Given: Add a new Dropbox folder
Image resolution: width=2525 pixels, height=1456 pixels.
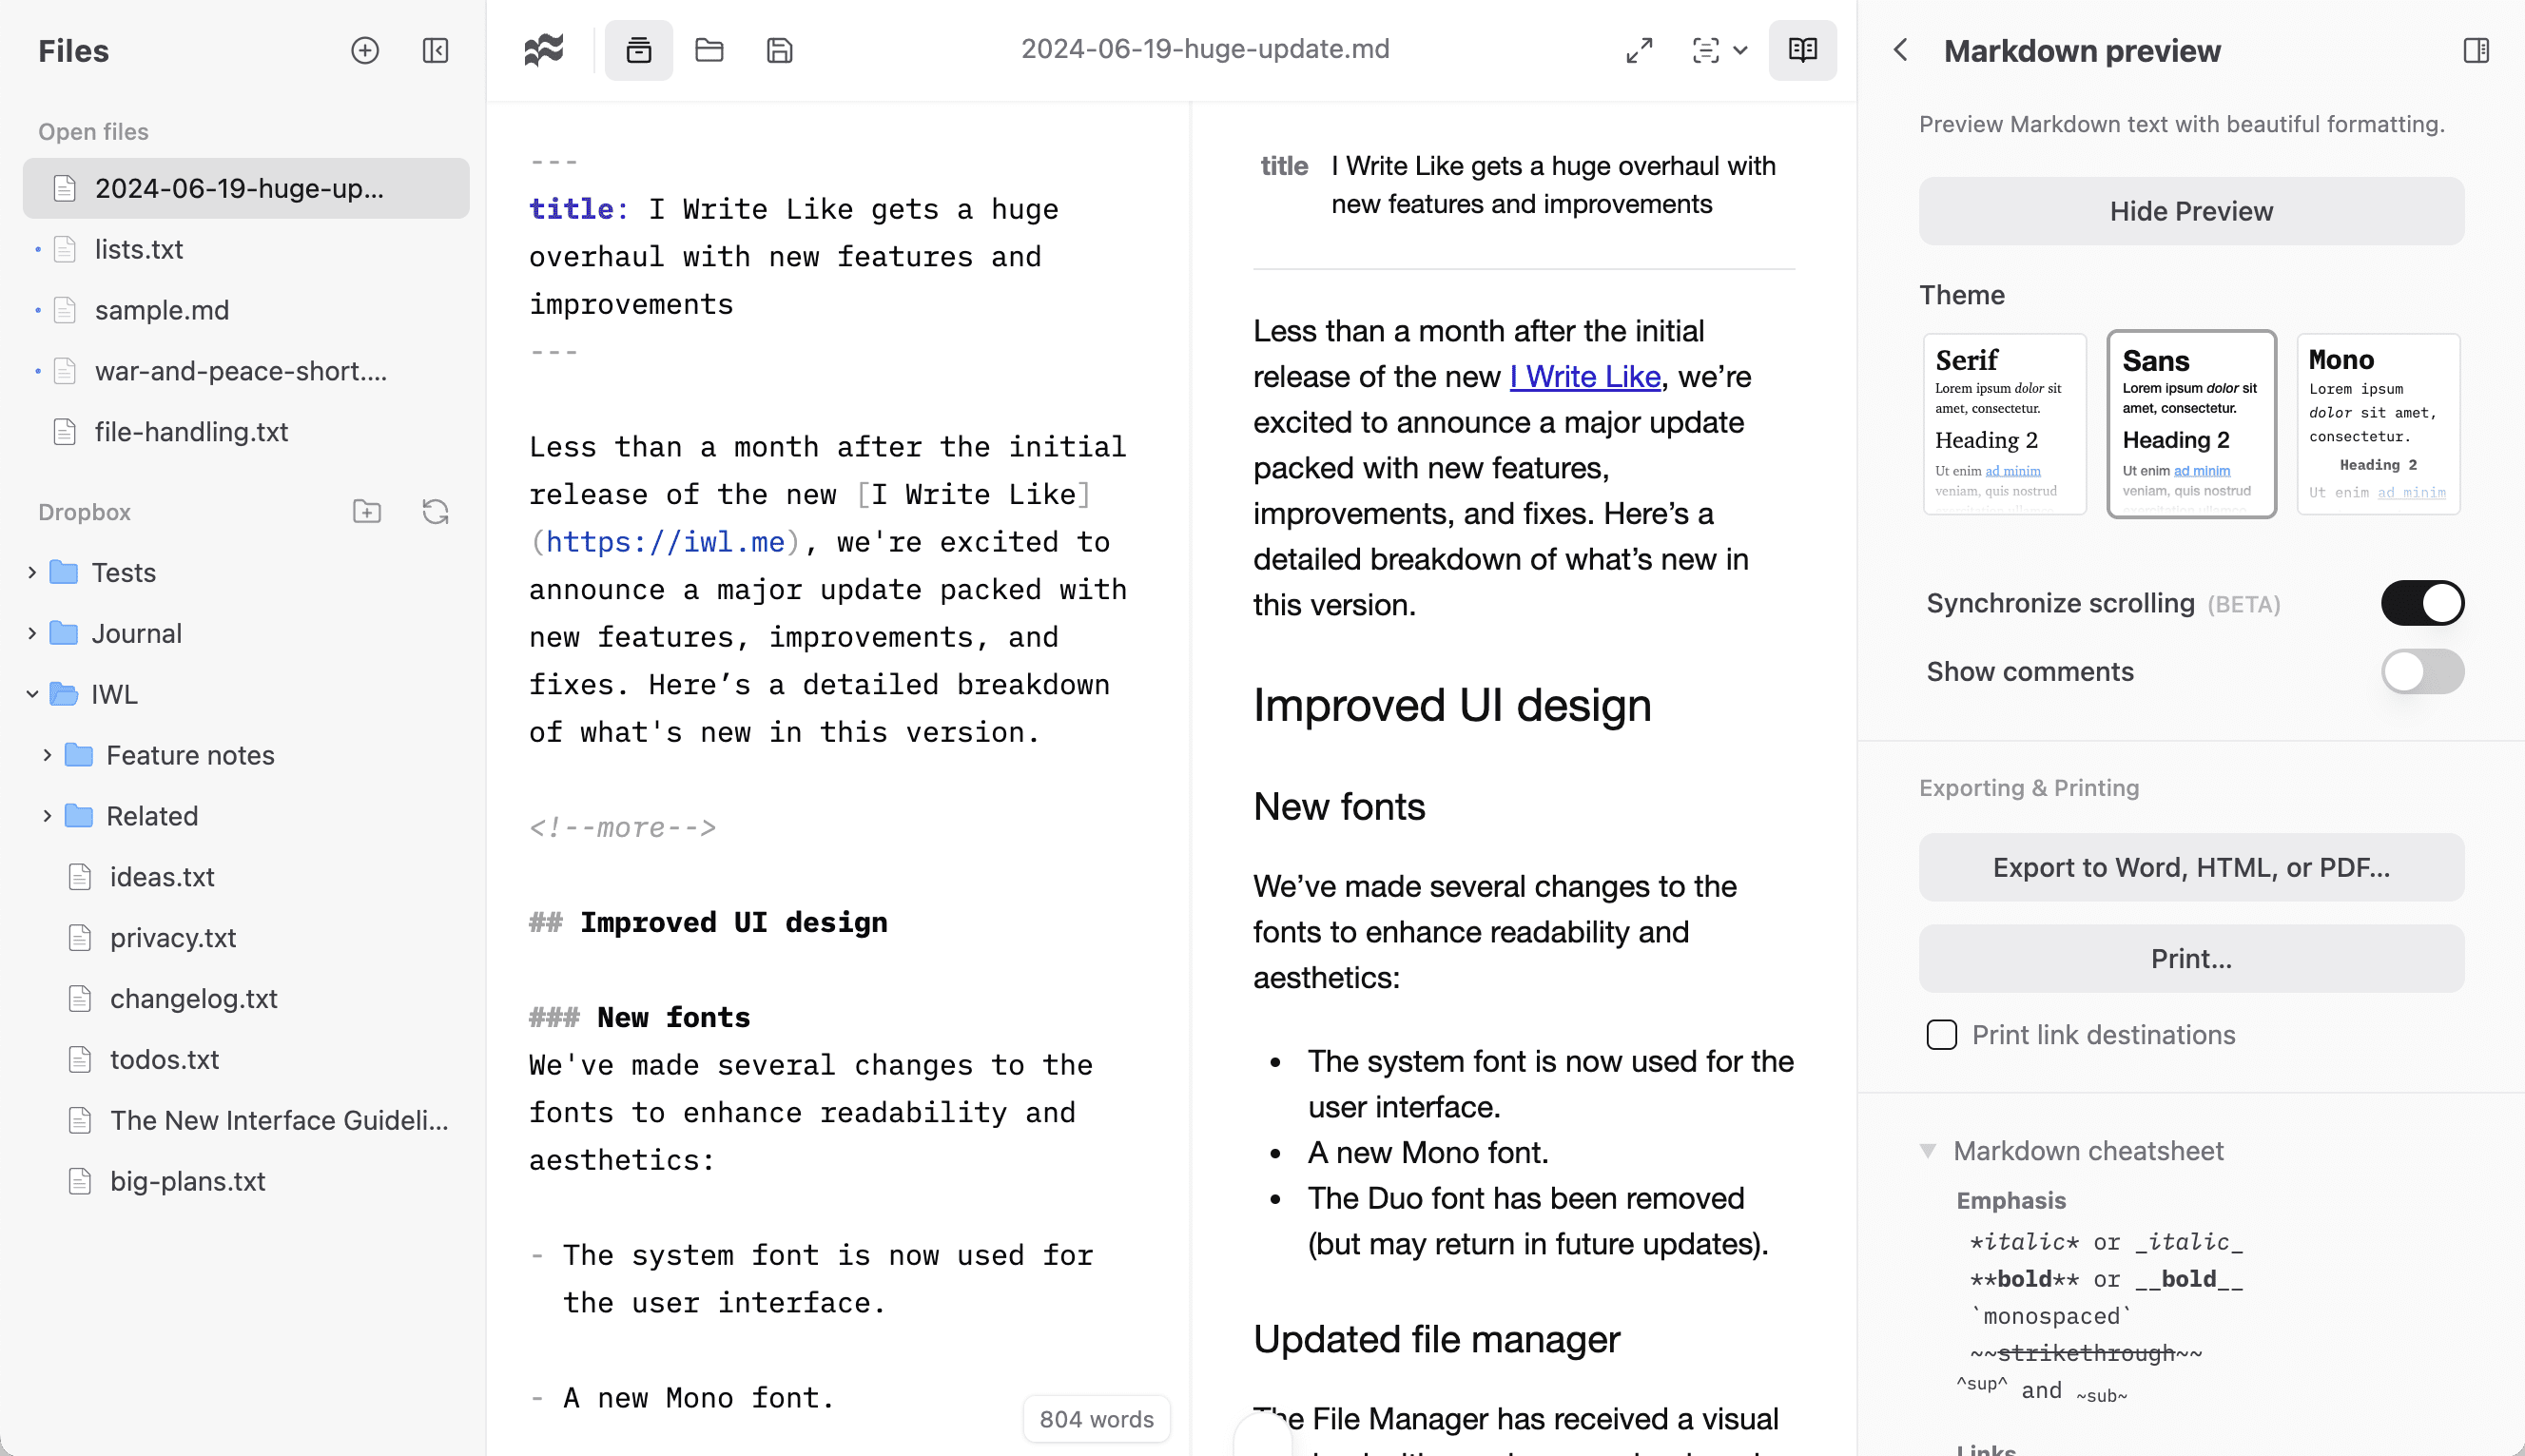Looking at the screenshot, I should pyautogui.click(x=367, y=512).
